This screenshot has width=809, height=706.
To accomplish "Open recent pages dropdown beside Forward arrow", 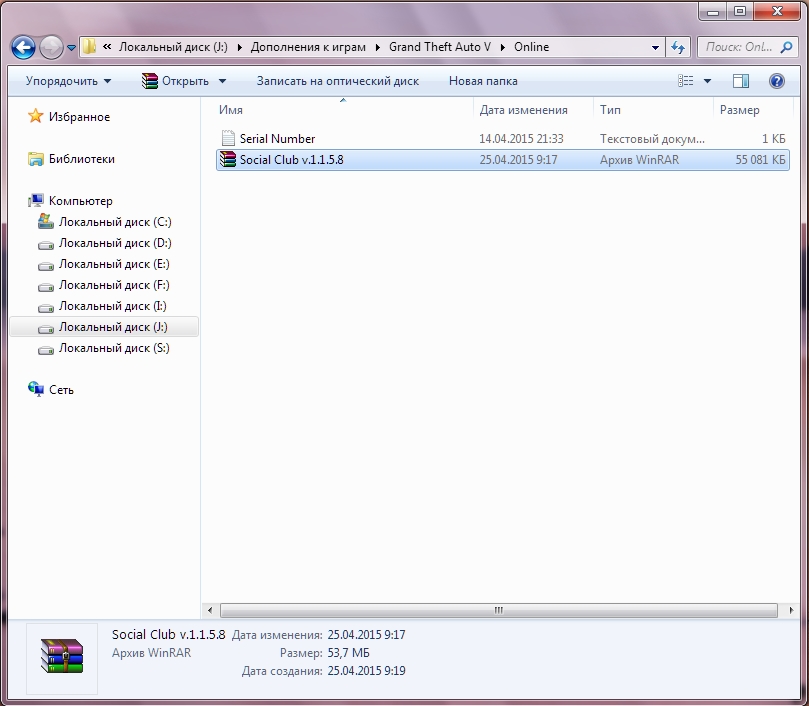I will [71, 48].
